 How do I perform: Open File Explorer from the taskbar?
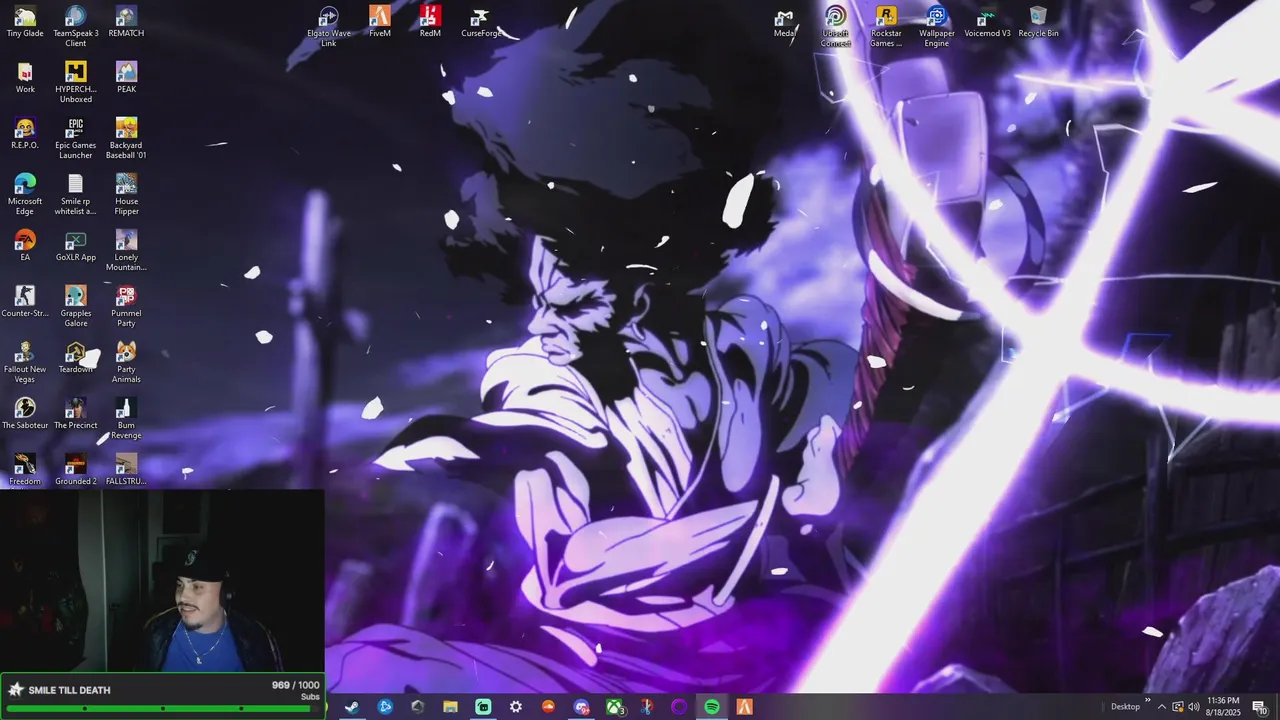point(450,707)
